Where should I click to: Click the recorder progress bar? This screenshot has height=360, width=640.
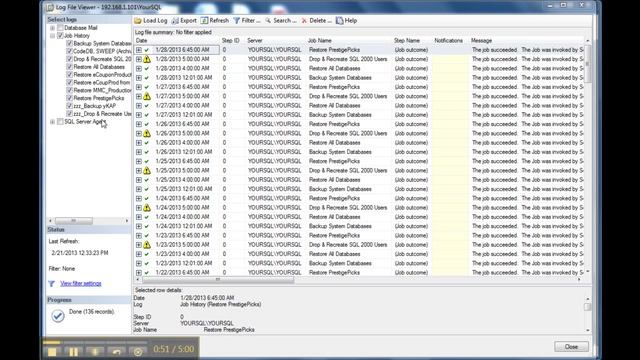(x=95, y=342)
